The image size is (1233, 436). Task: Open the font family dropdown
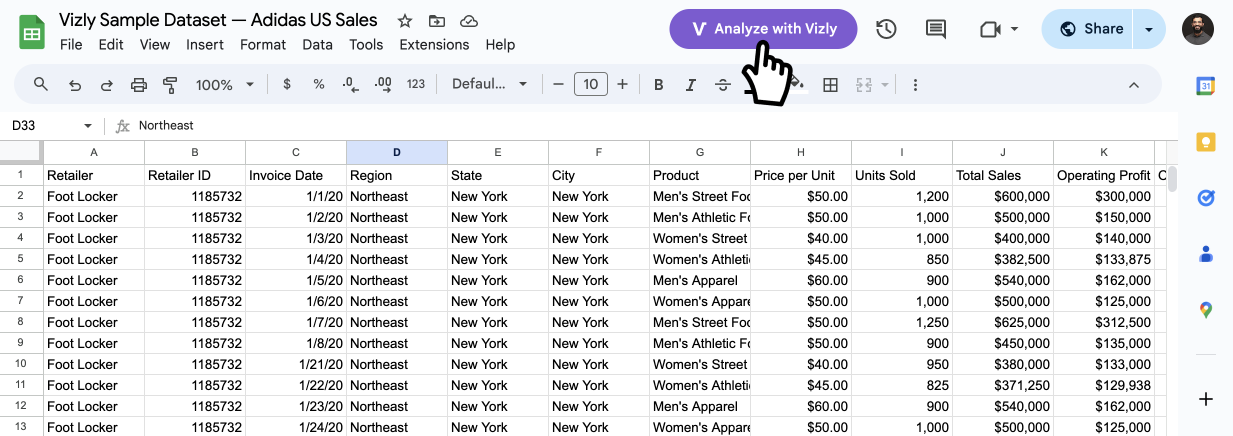490,85
